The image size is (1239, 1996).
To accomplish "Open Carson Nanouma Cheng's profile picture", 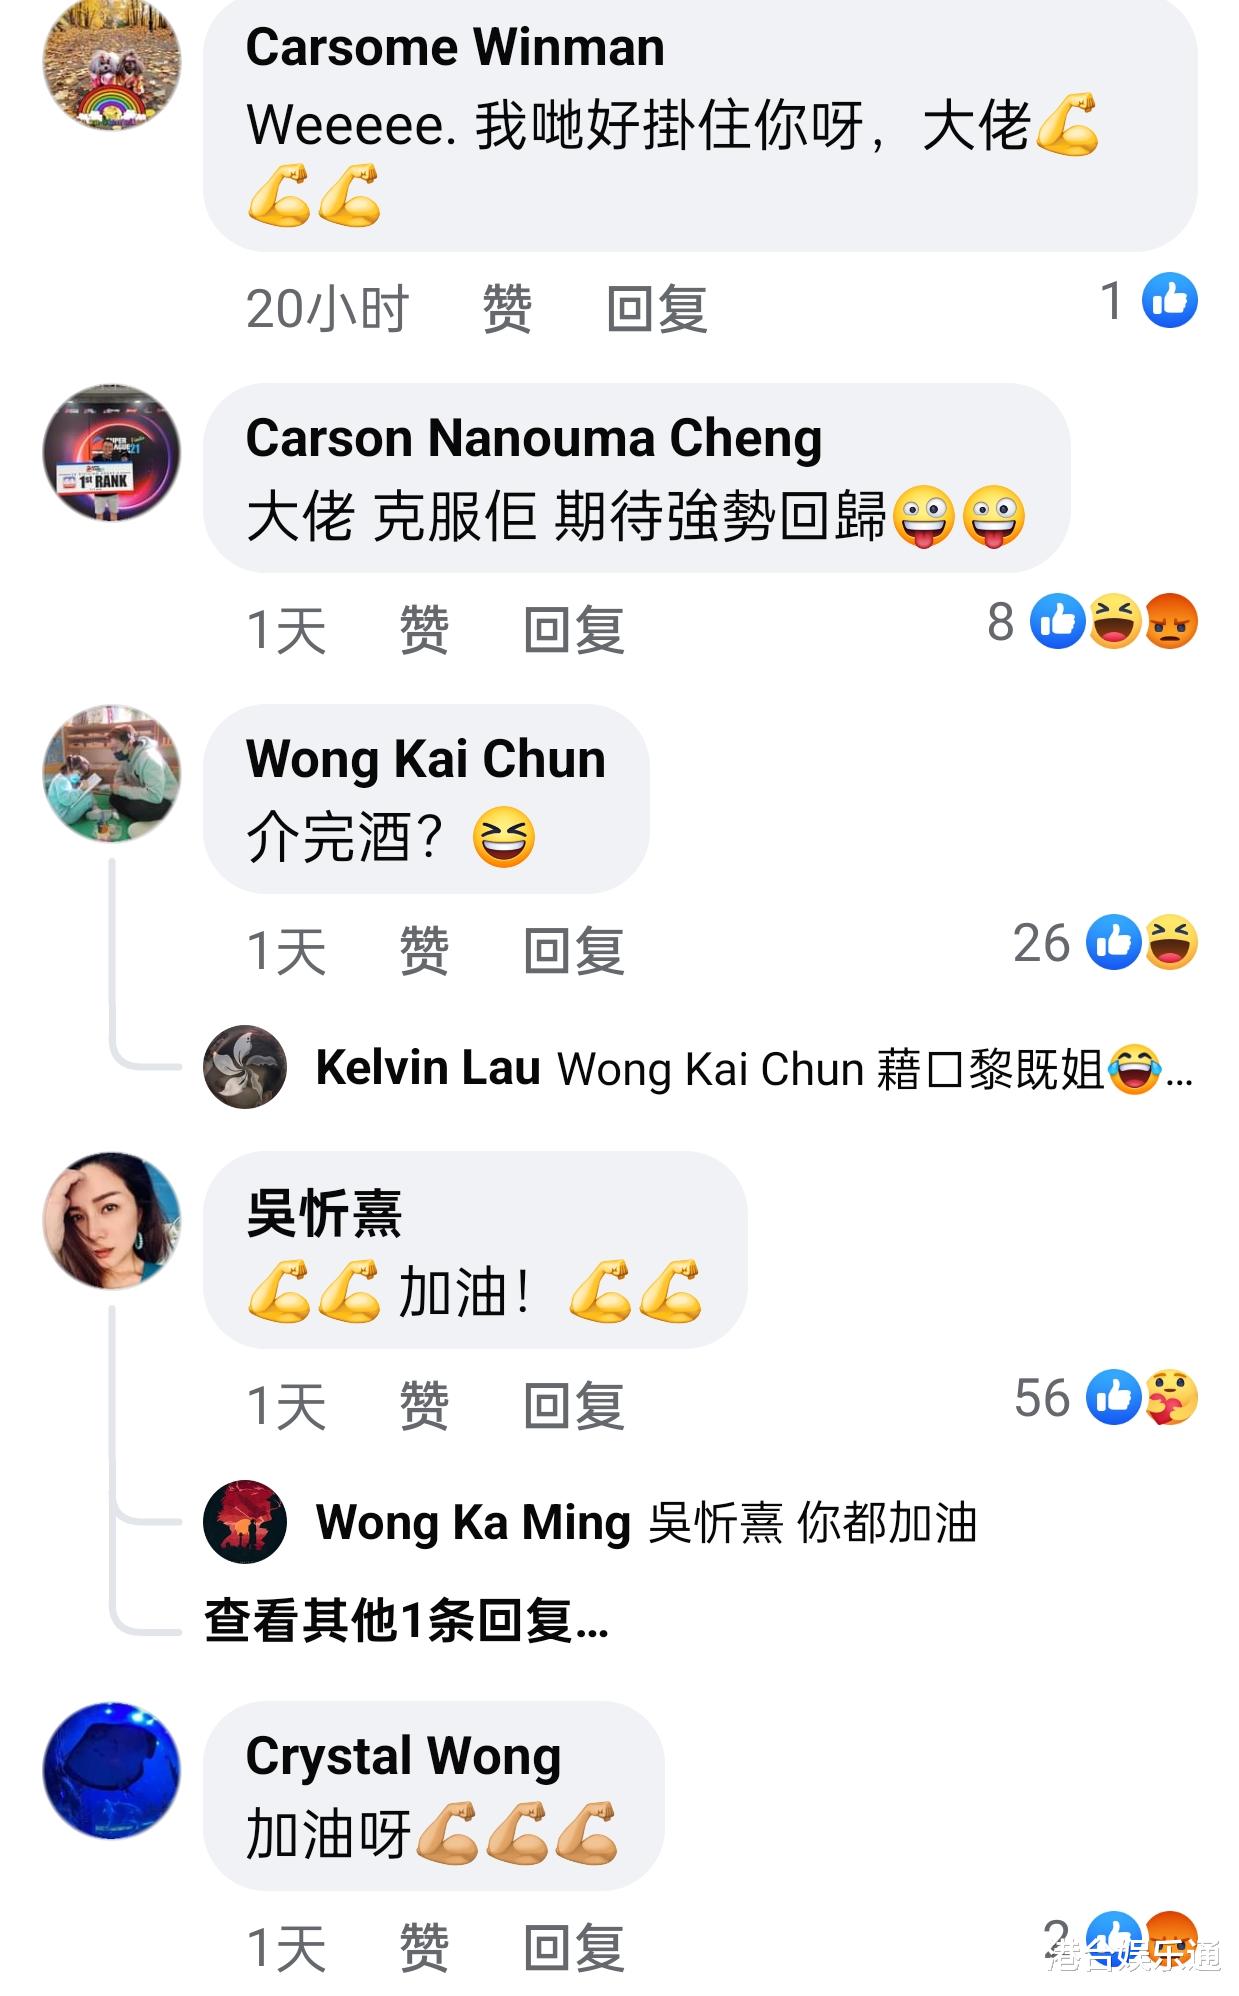I will [112, 453].
